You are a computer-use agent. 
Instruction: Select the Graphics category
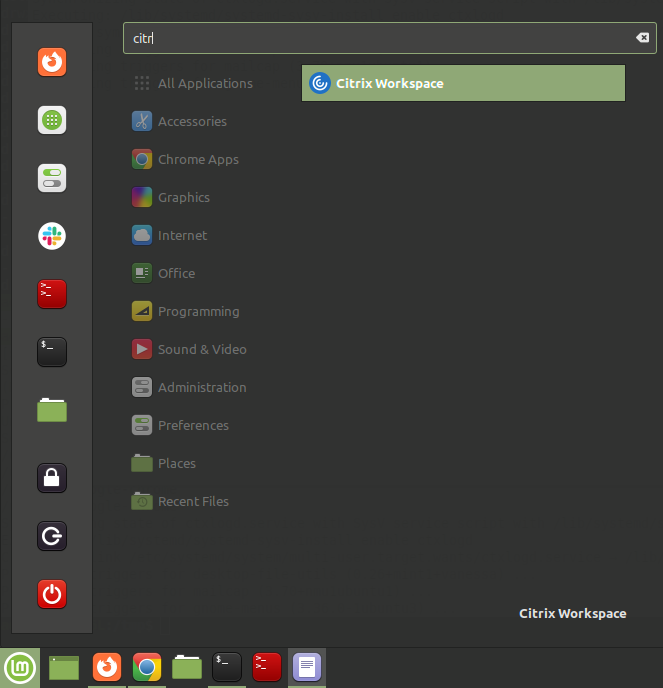pyautogui.click(x=171, y=197)
